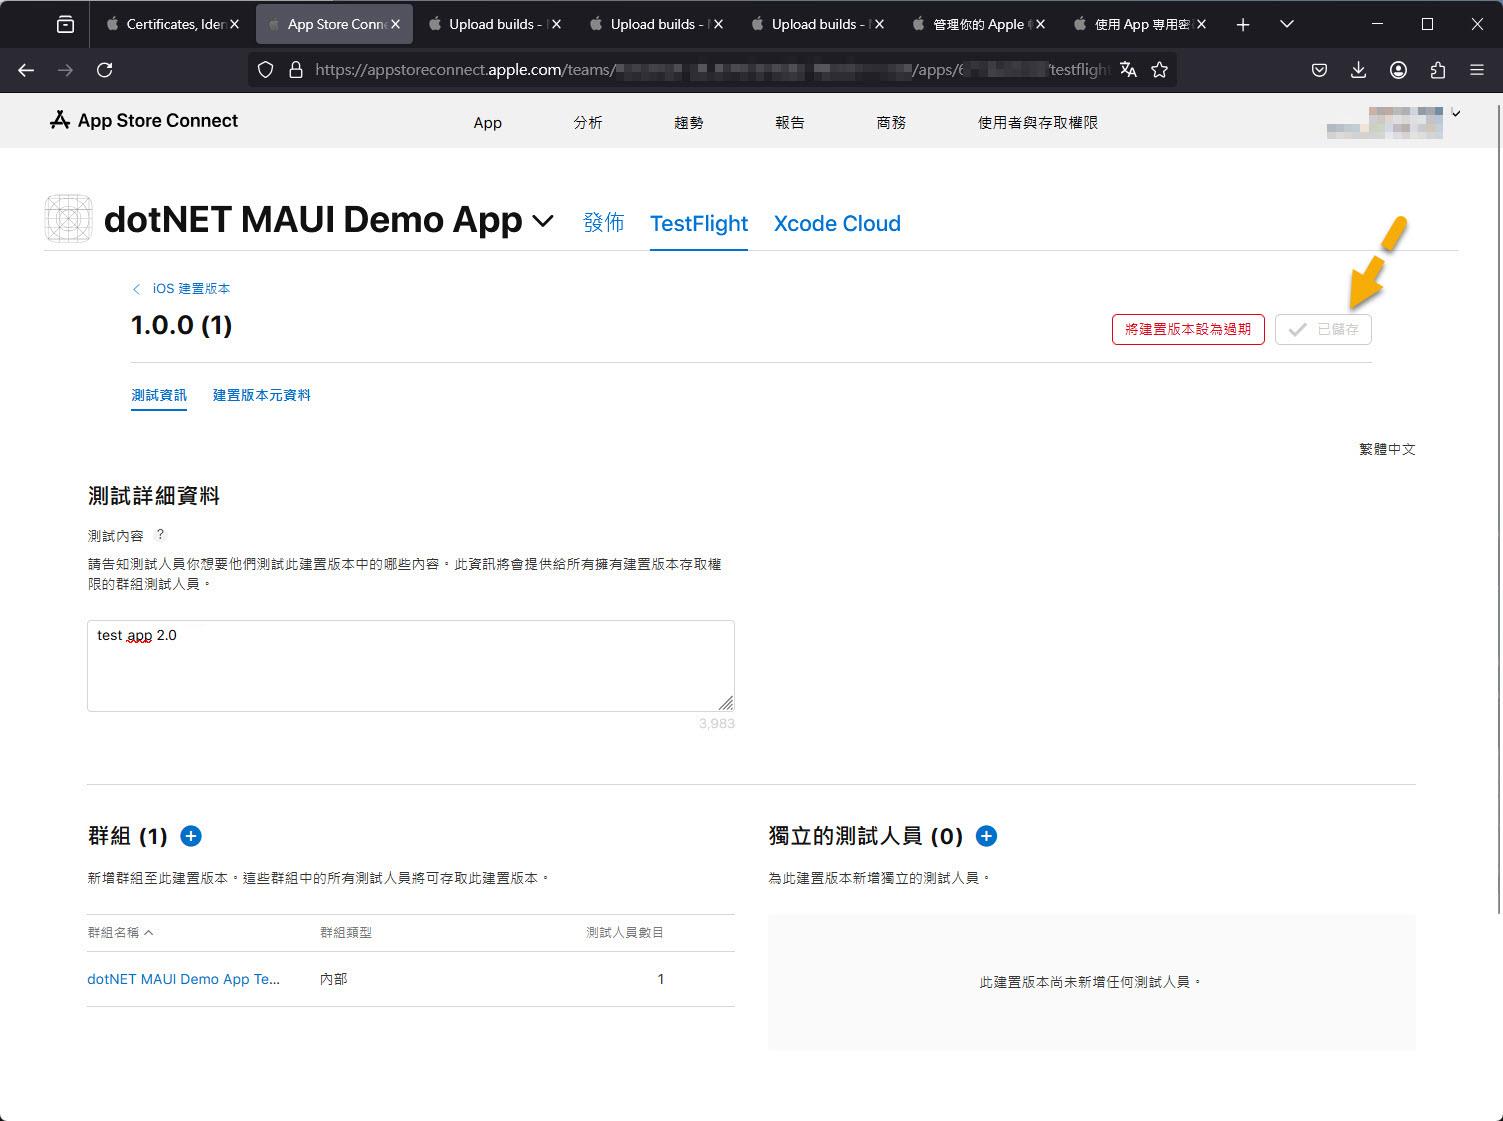Sort by 群組名稱 column header
This screenshot has width=1503, height=1121.
(120, 932)
